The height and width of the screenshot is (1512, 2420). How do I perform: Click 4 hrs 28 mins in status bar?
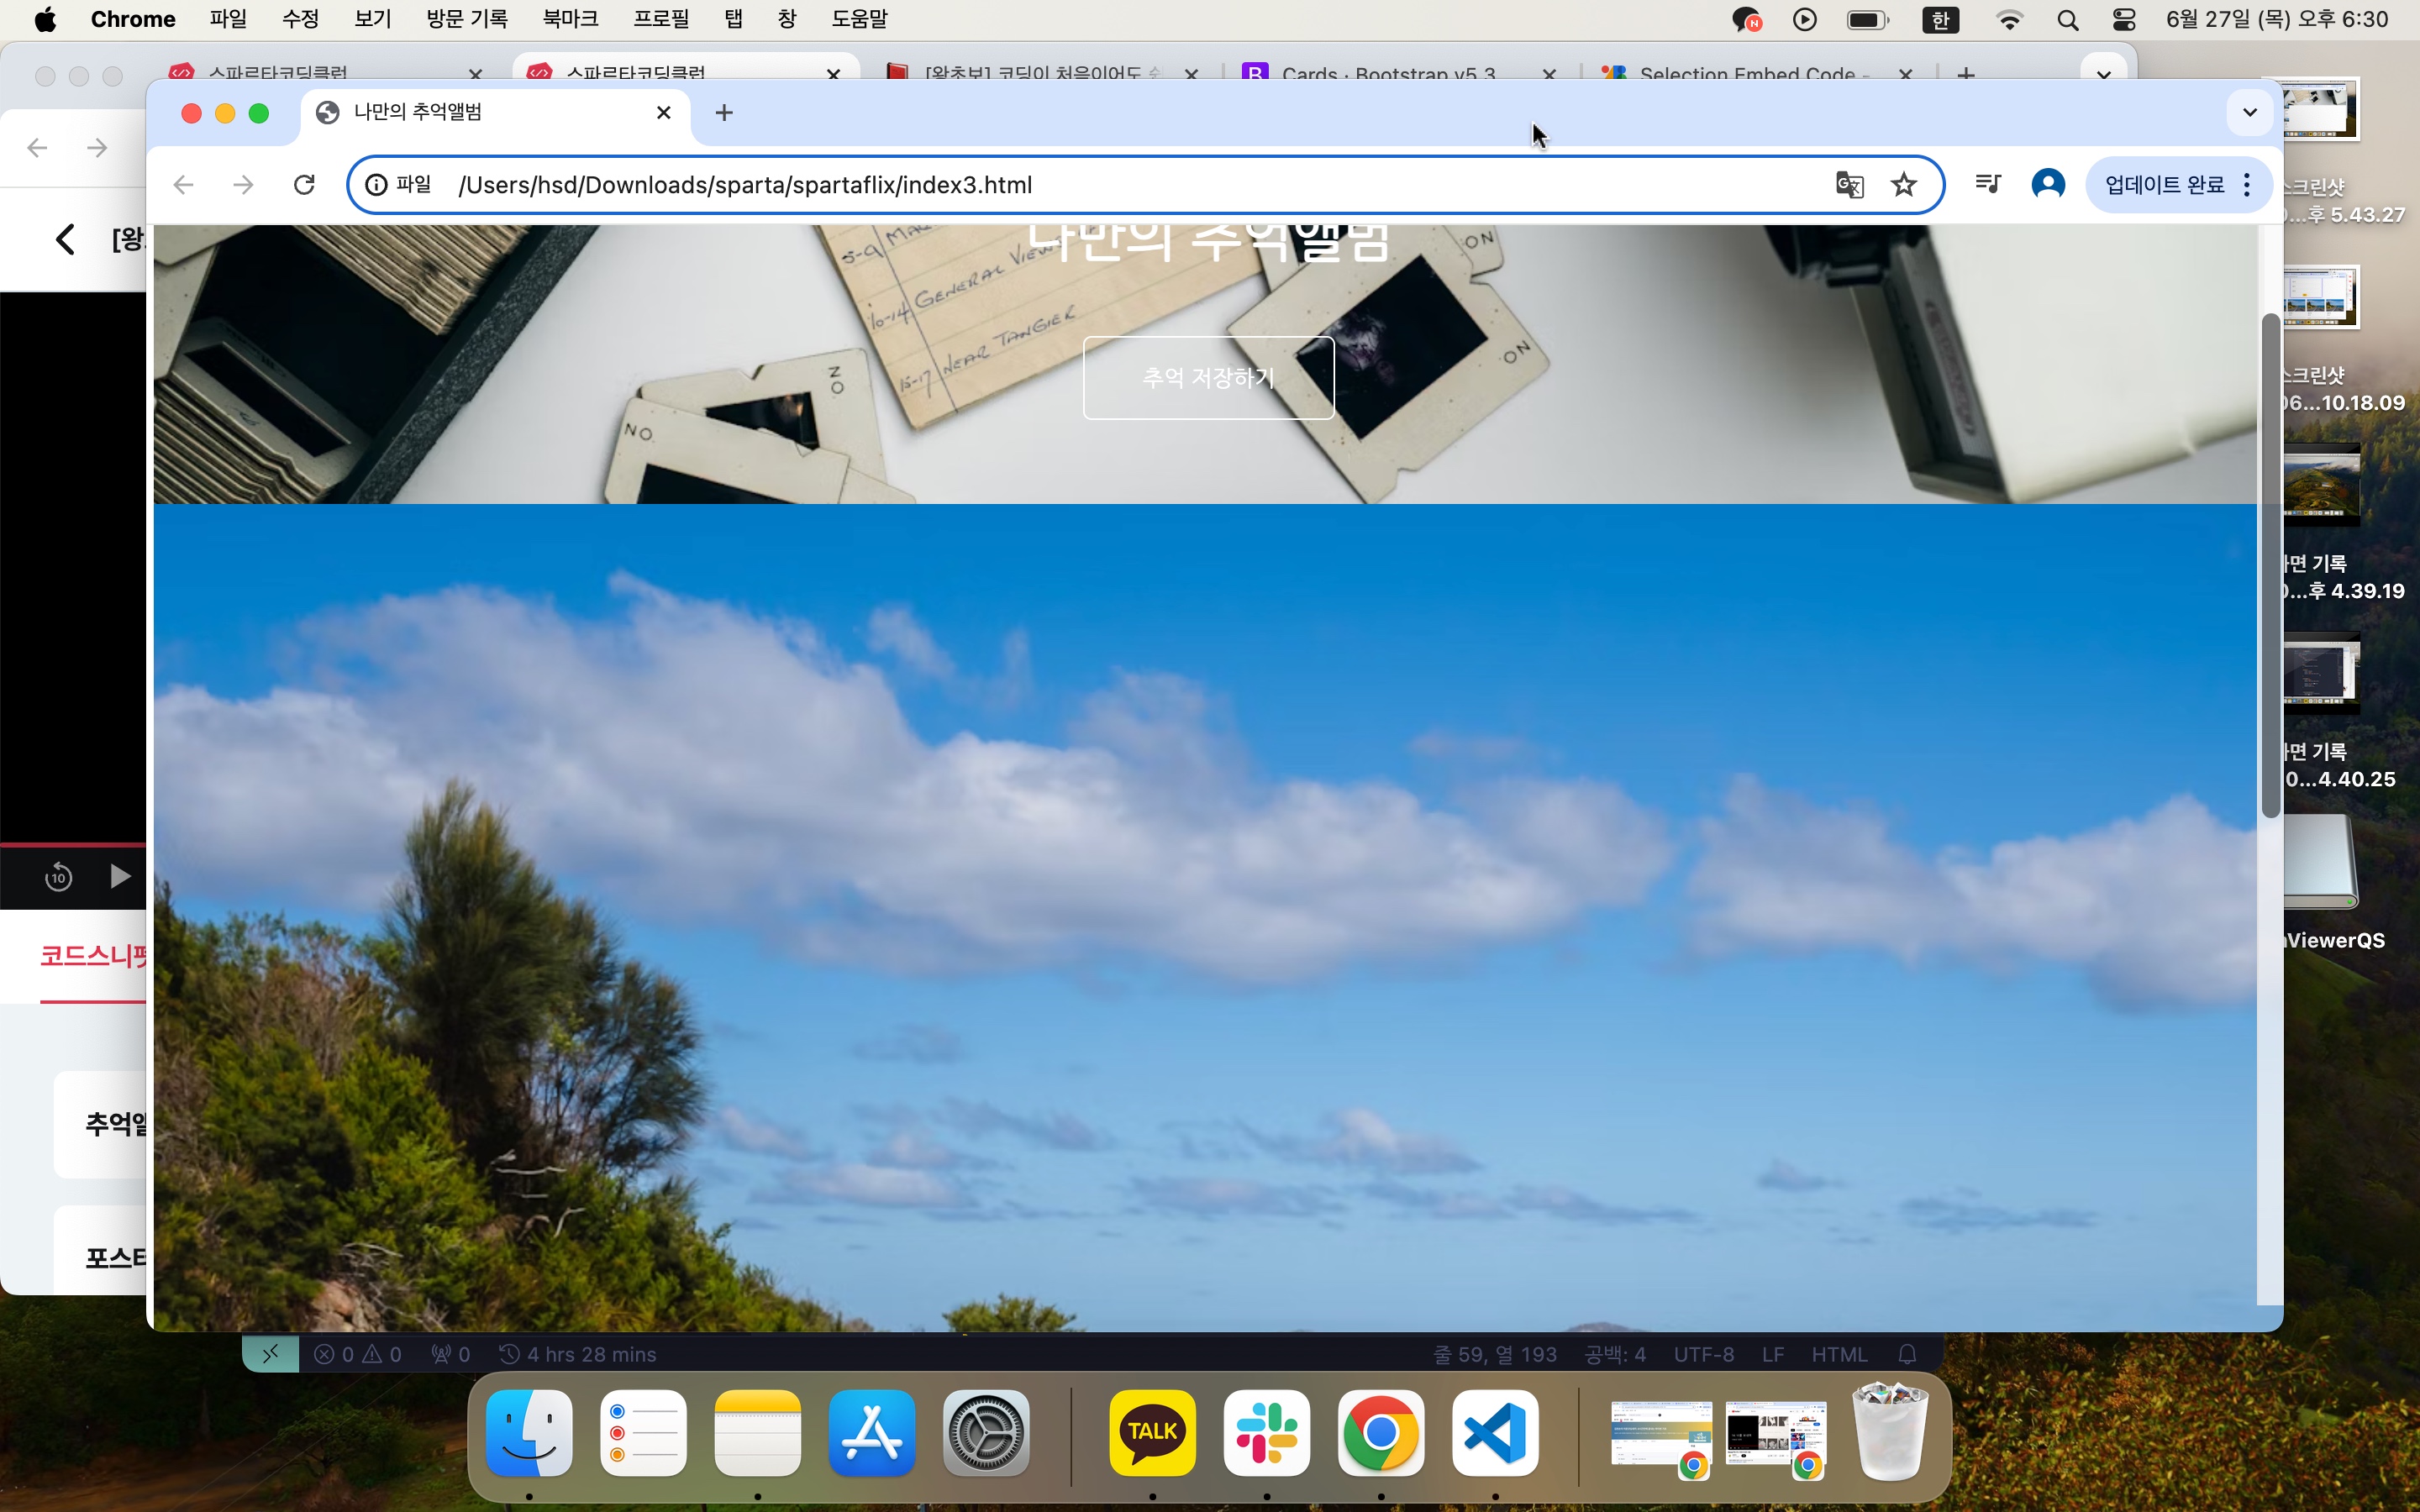(578, 1354)
